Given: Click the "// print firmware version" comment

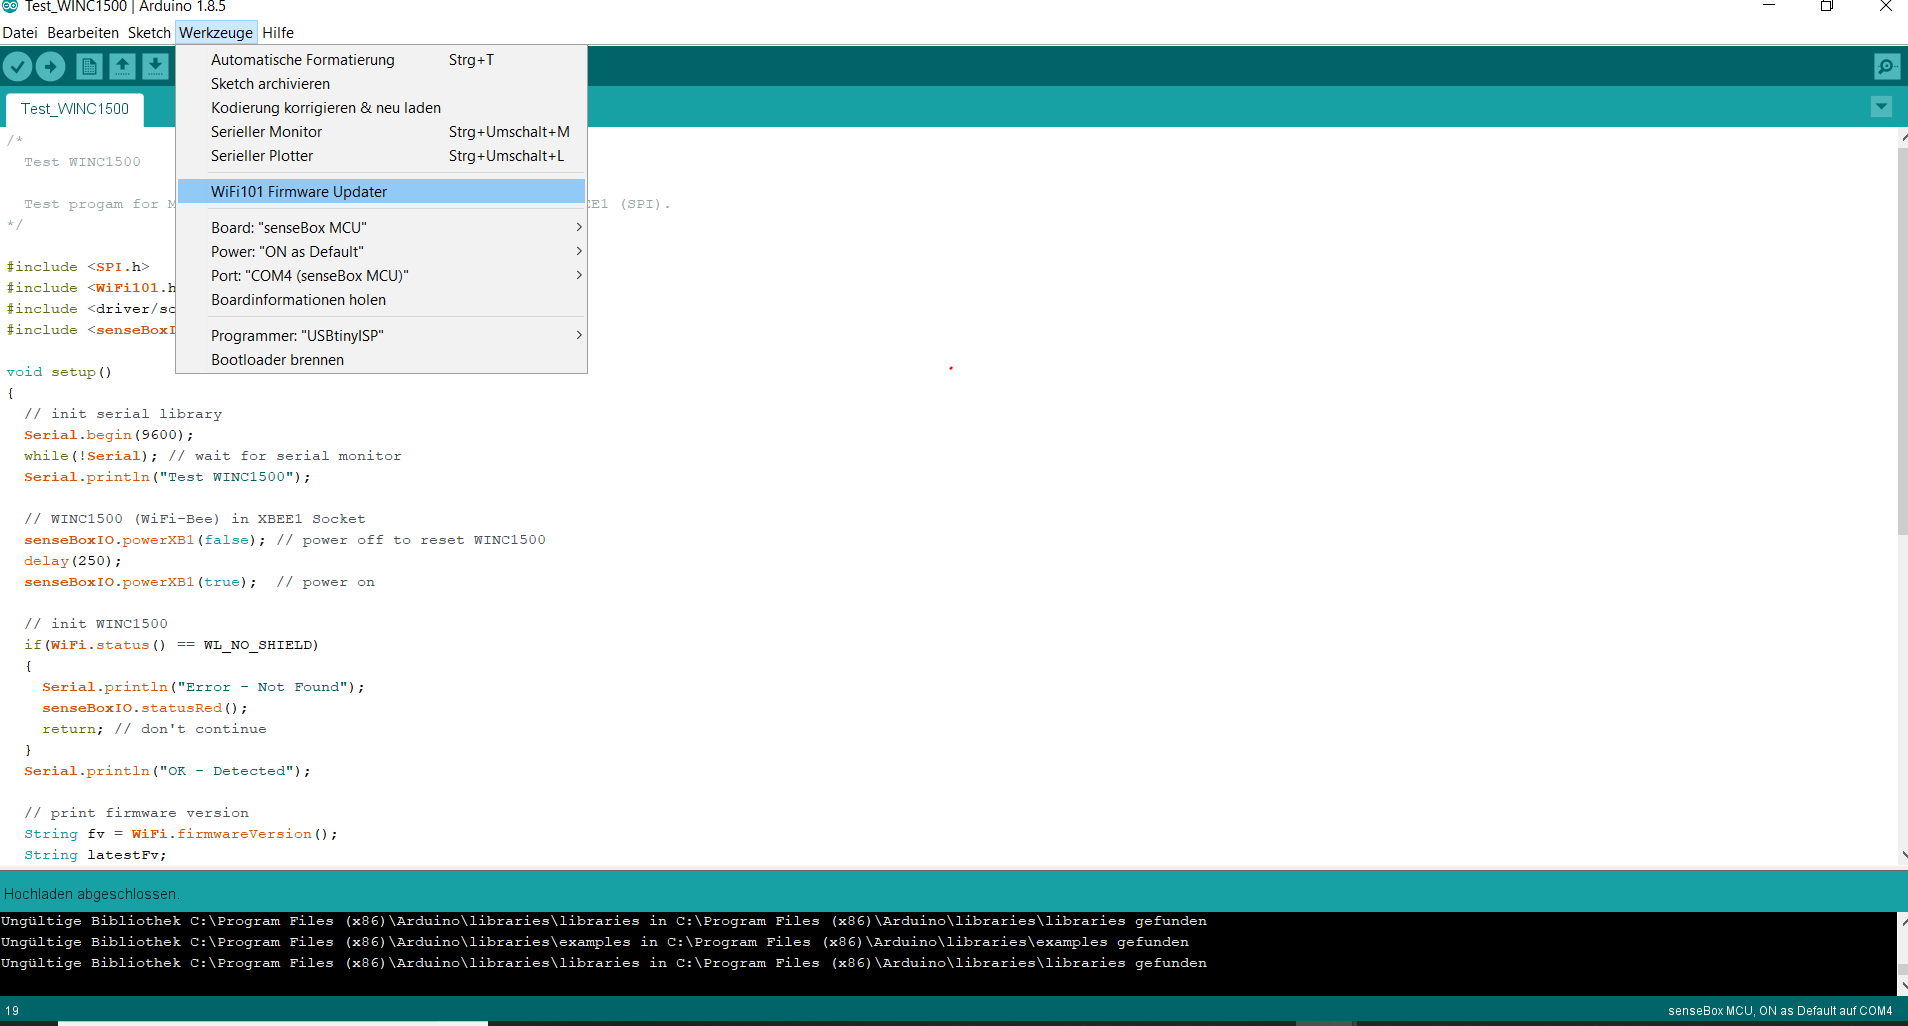Looking at the screenshot, I should tap(137, 813).
